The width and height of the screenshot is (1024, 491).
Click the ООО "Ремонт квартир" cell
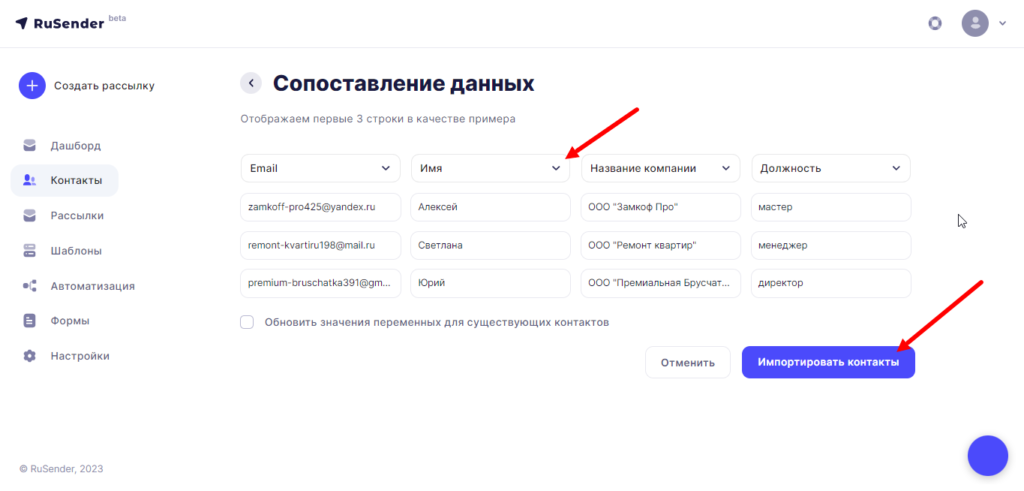660,246
